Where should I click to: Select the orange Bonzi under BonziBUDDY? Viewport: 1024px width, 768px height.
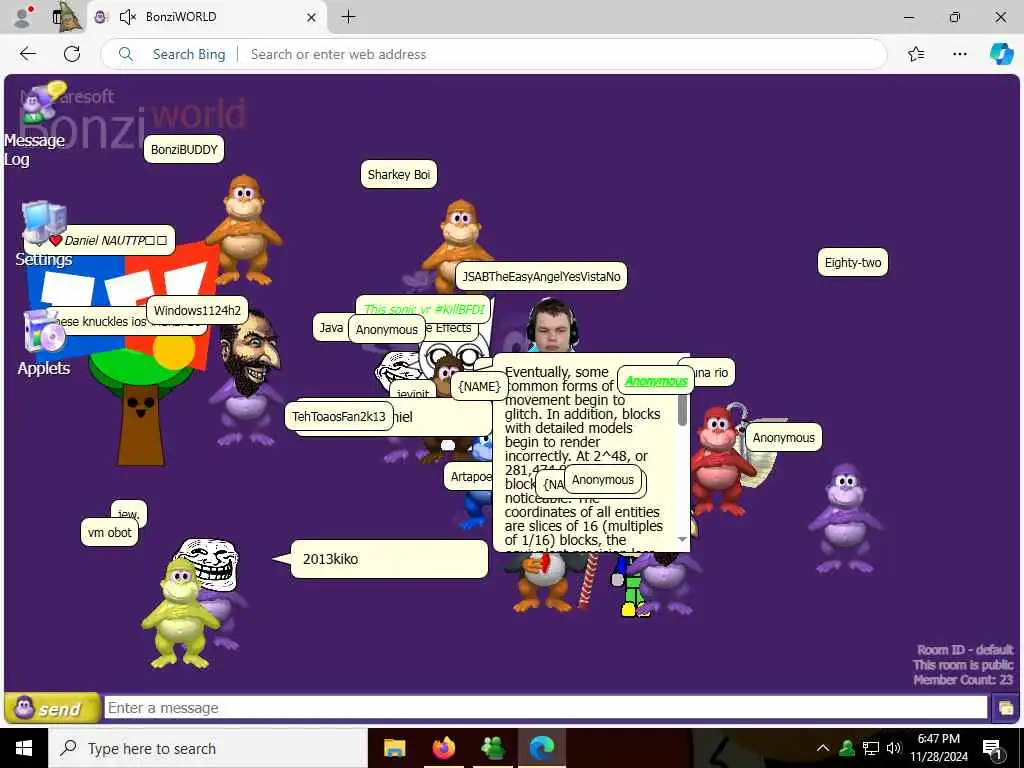point(244,230)
